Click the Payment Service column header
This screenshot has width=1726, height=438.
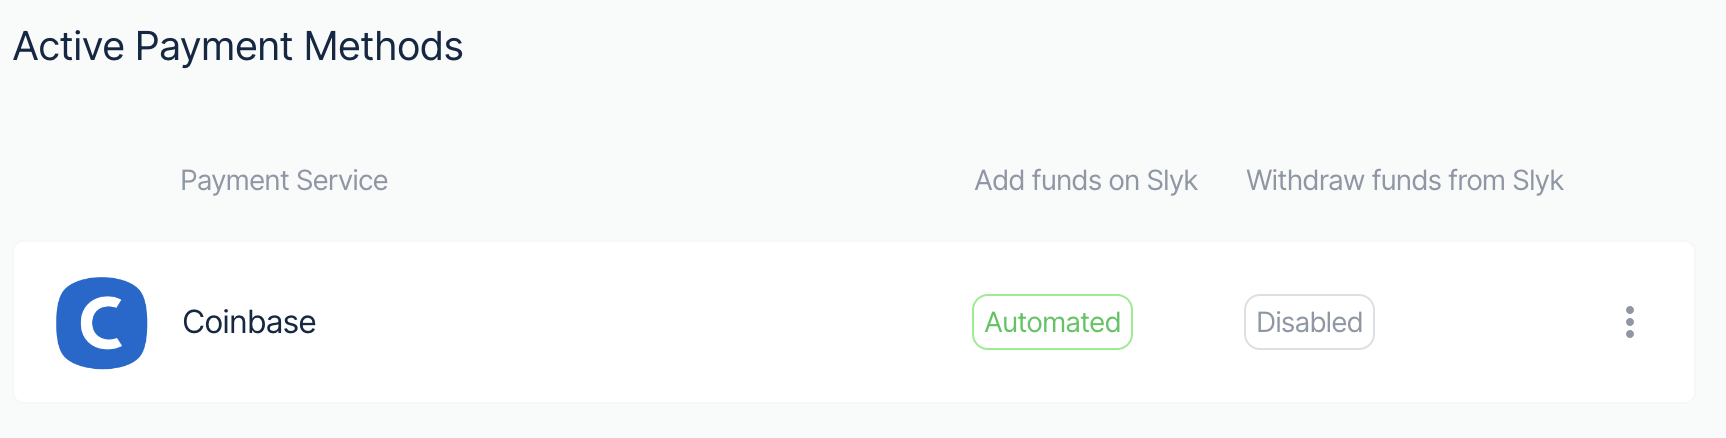pyautogui.click(x=284, y=180)
